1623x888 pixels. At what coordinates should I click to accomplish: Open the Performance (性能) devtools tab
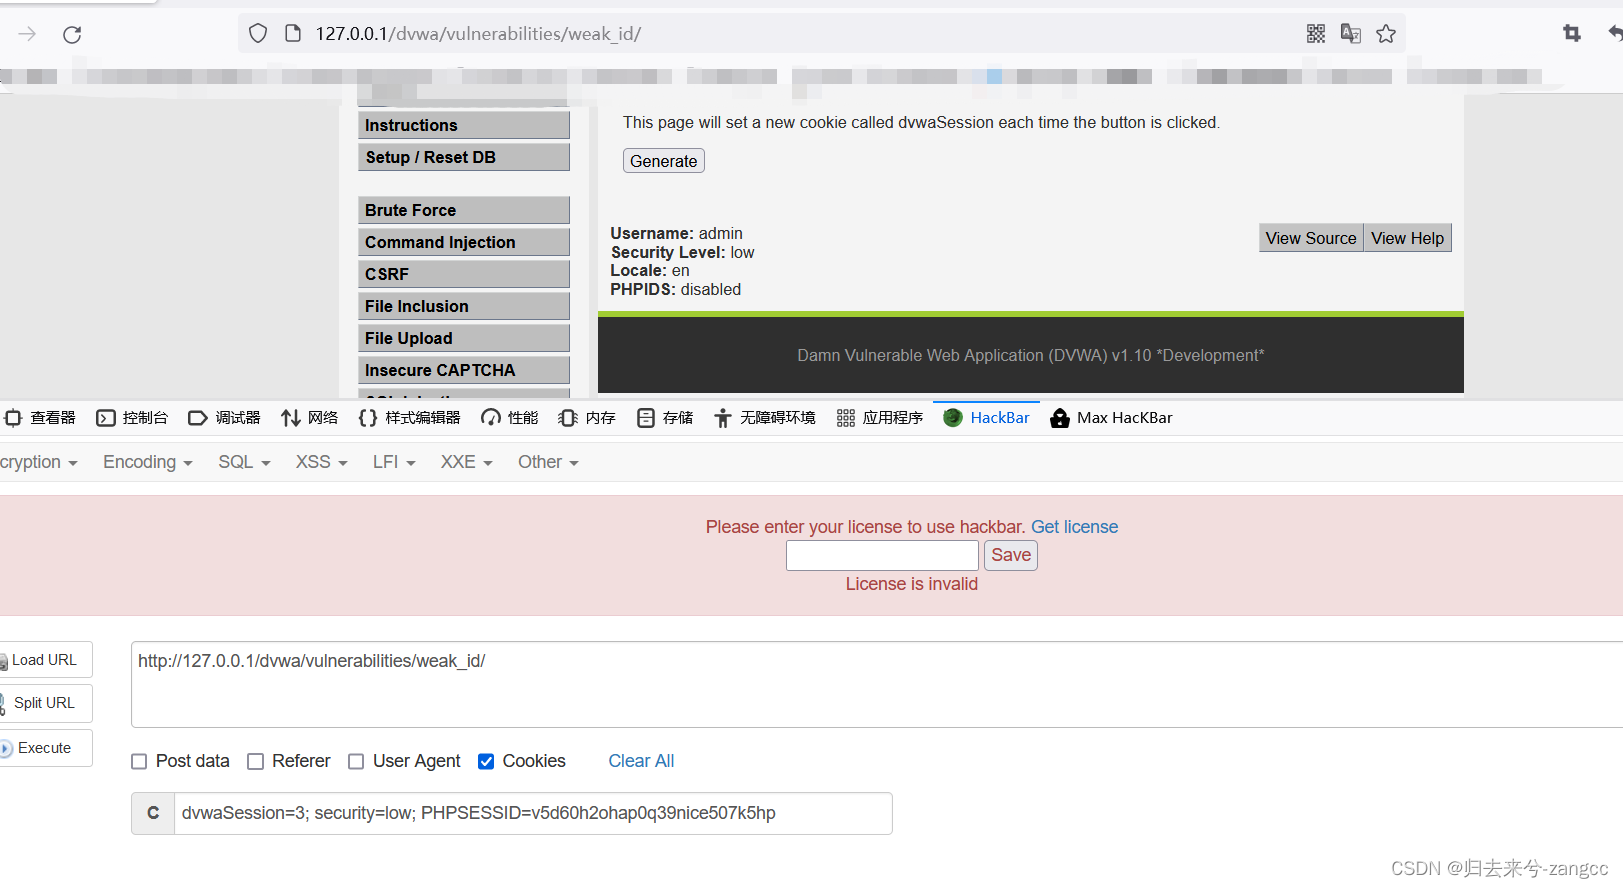pos(510,418)
